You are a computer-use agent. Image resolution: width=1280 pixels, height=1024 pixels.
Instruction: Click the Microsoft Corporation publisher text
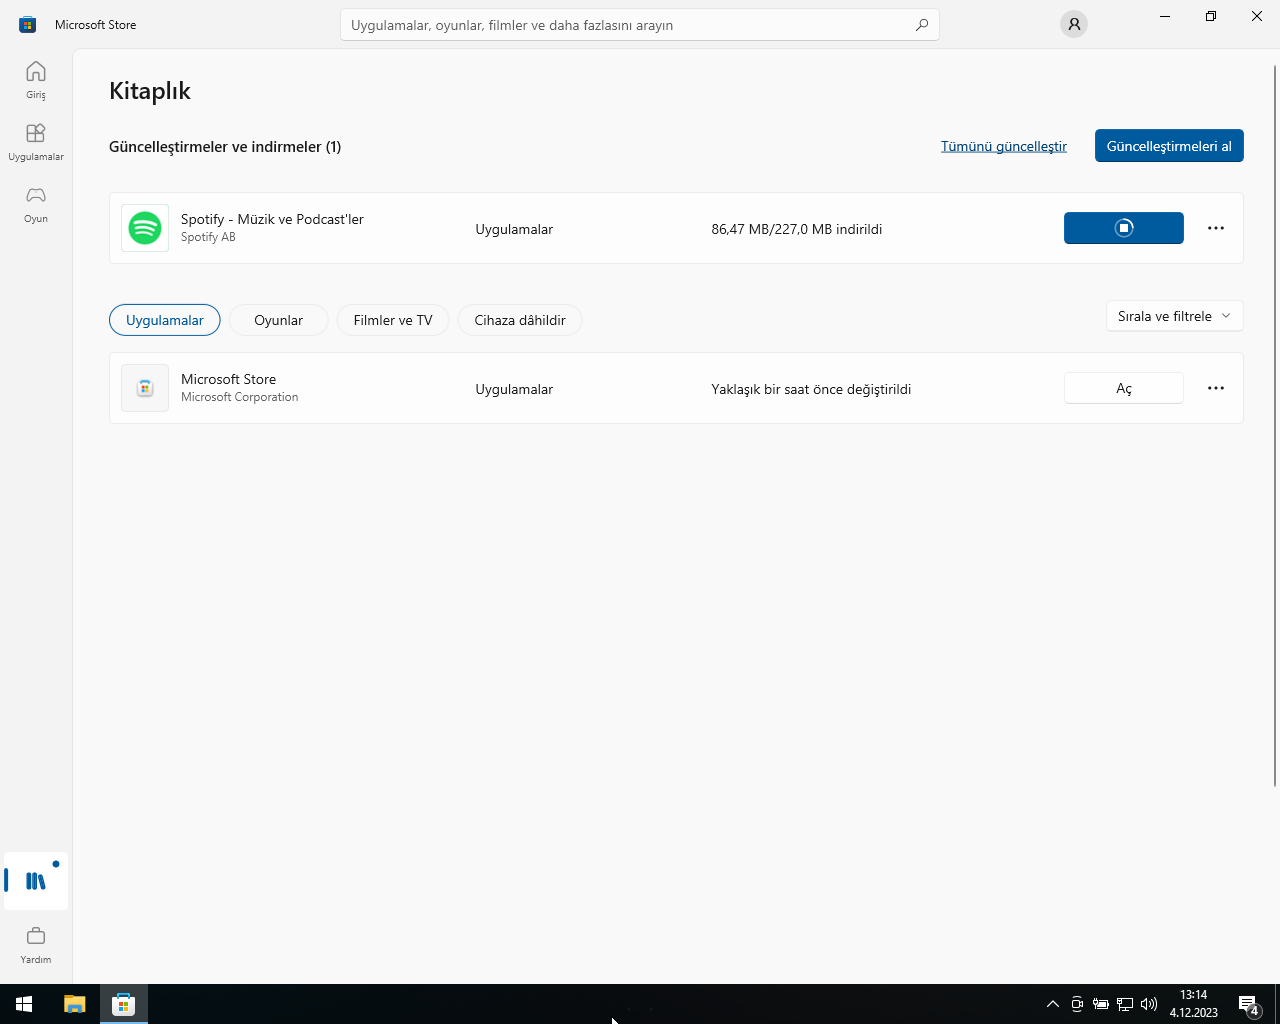pos(240,397)
